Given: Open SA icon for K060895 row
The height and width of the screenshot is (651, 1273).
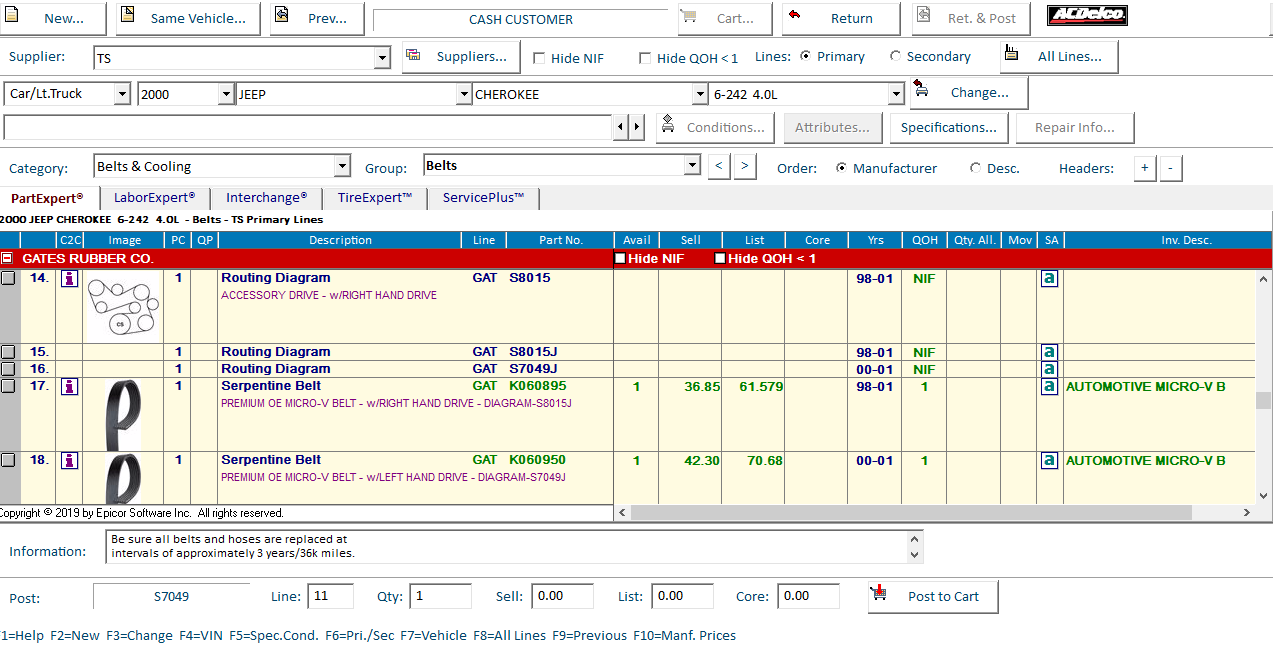Looking at the screenshot, I should [x=1049, y=387].
